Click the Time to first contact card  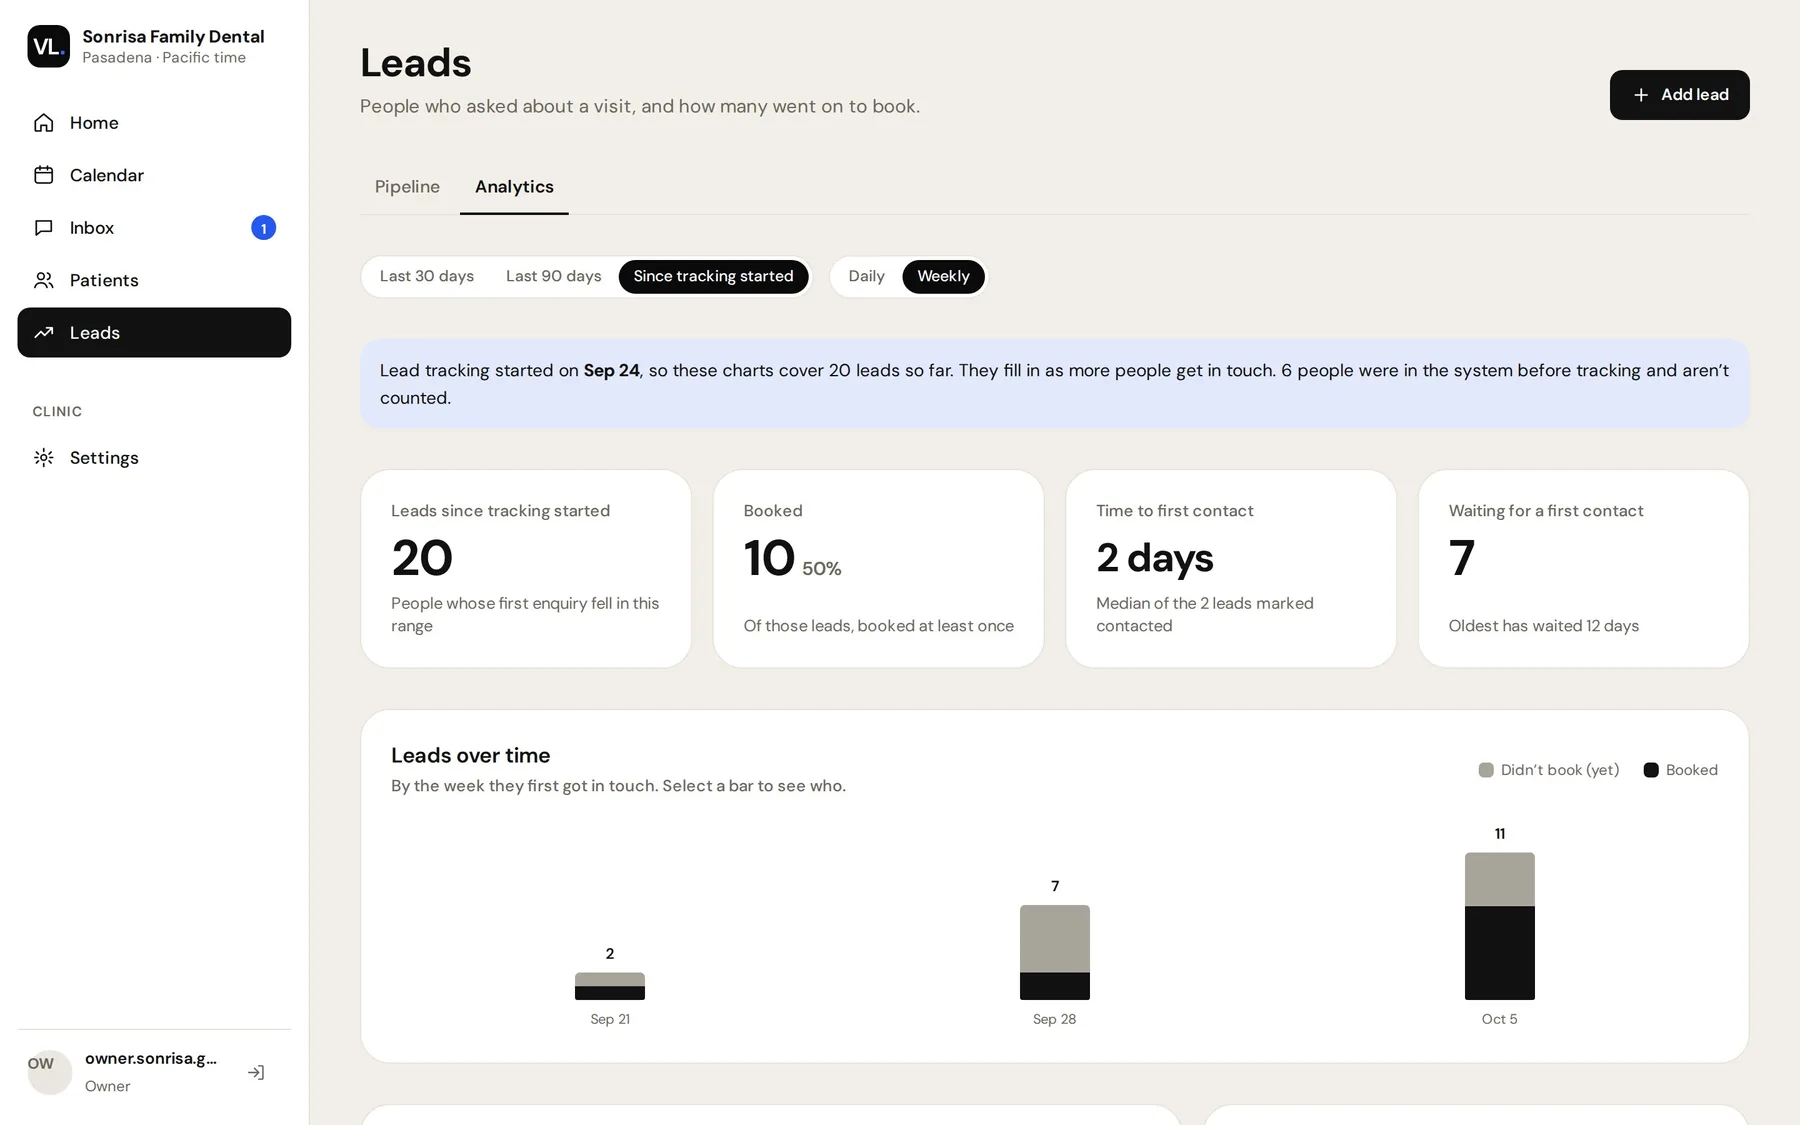point(1231,569)
